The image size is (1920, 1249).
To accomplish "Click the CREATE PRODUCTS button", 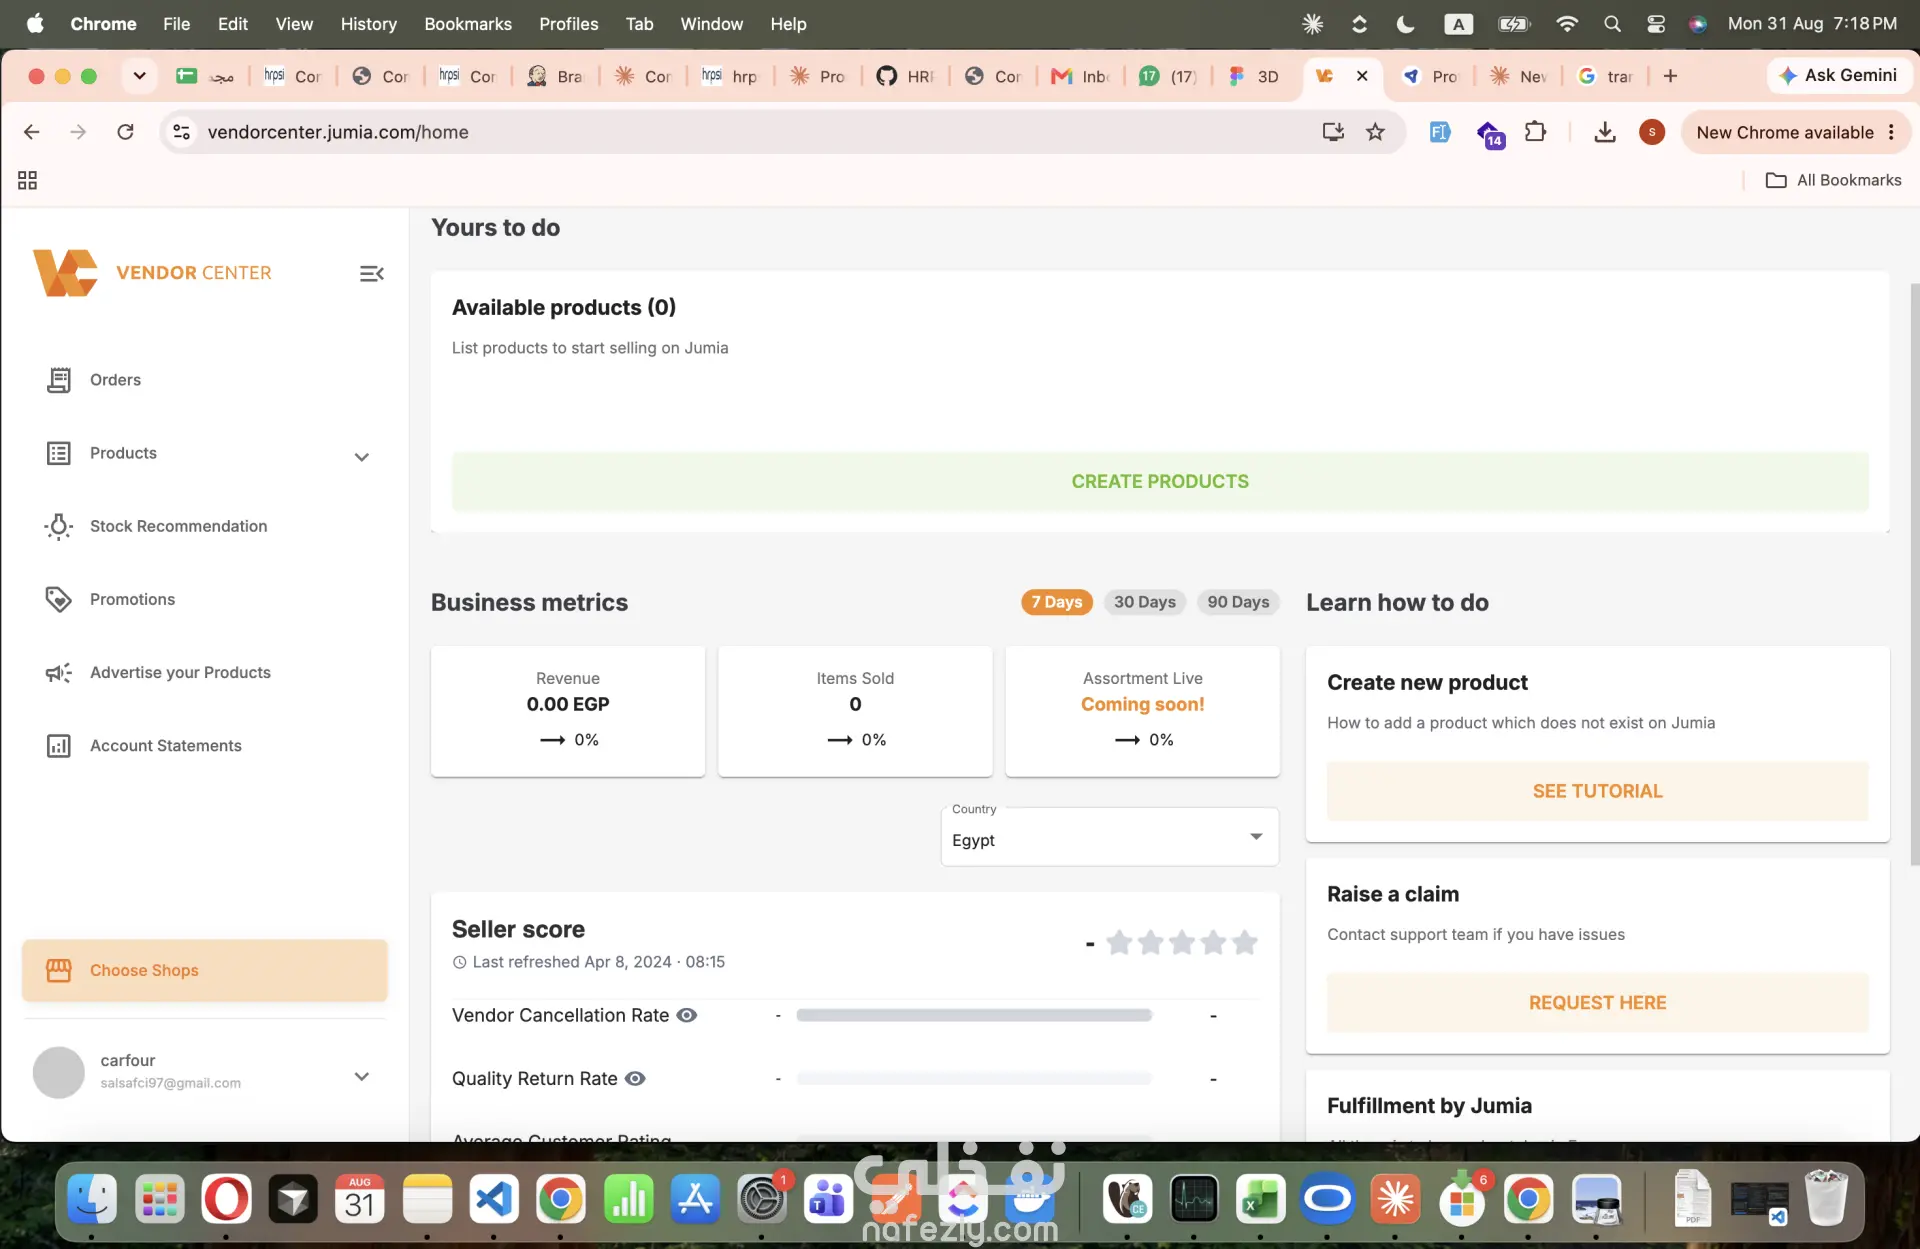I will [1160, 481].
